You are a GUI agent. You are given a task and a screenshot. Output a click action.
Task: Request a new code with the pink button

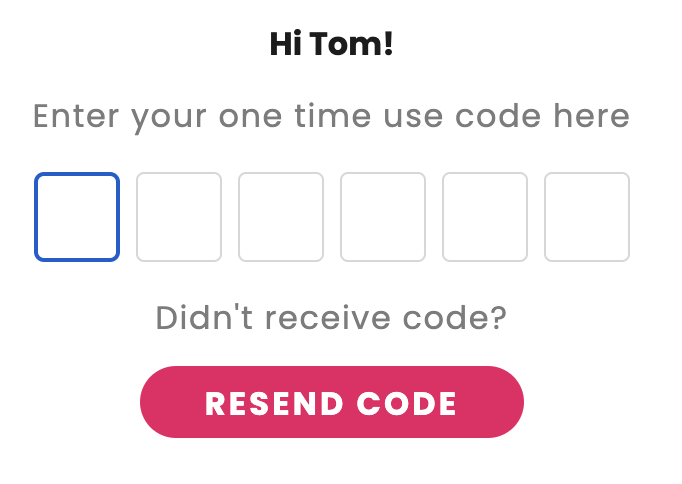pos(332,402)
